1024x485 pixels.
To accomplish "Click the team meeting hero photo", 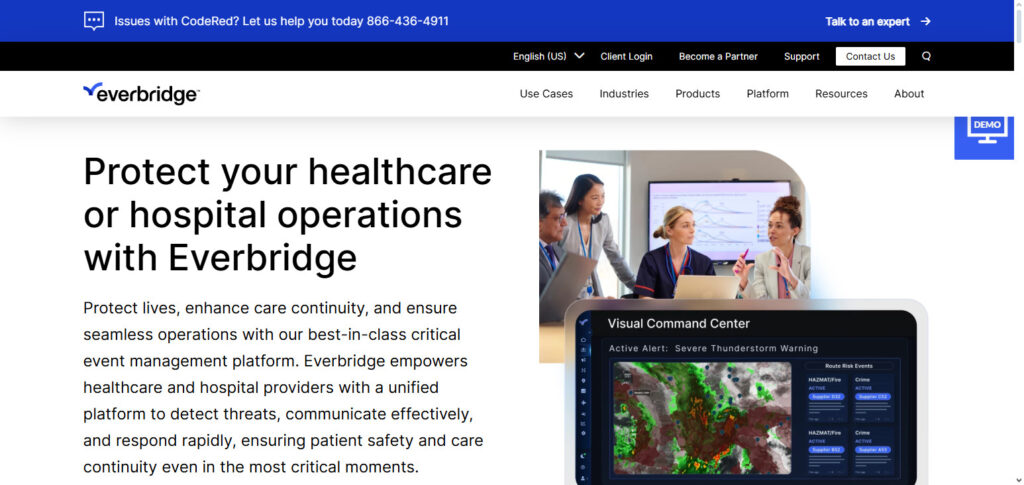I will coord(675,225).
